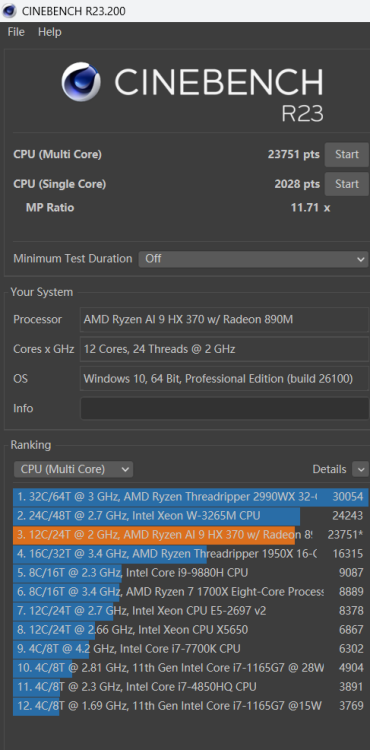
Task: Open the File menu
Action: 16,32
